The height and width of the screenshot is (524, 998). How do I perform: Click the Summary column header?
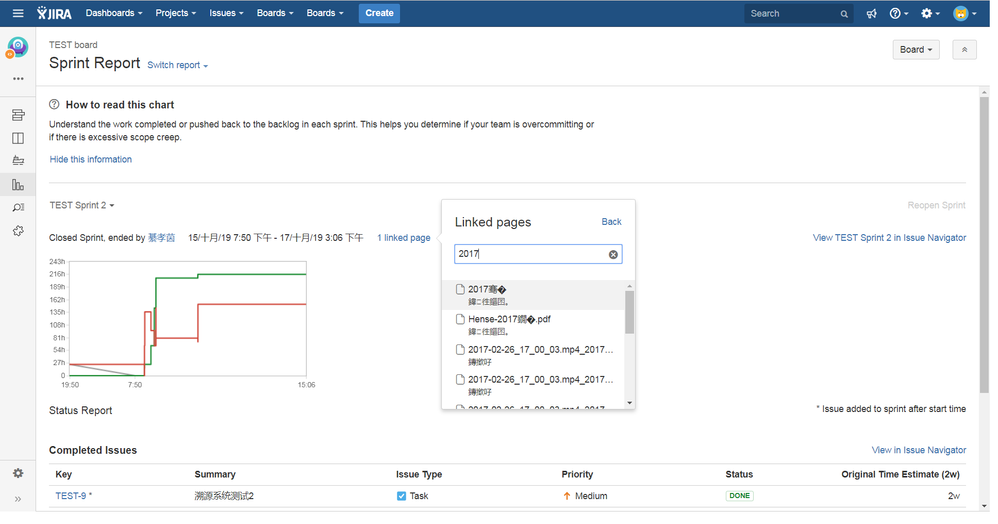click(215, 474)
